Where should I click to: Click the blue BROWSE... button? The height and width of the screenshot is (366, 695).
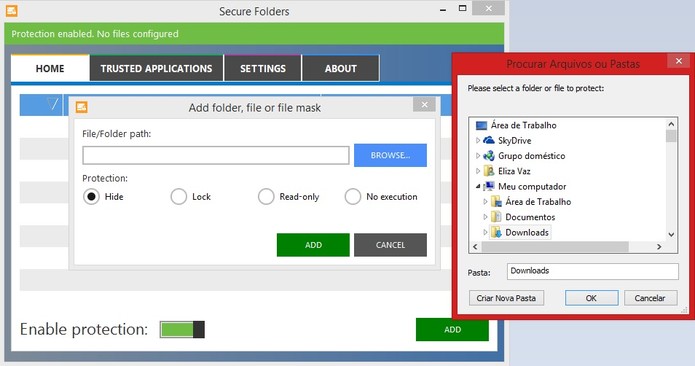pos(390,155)
